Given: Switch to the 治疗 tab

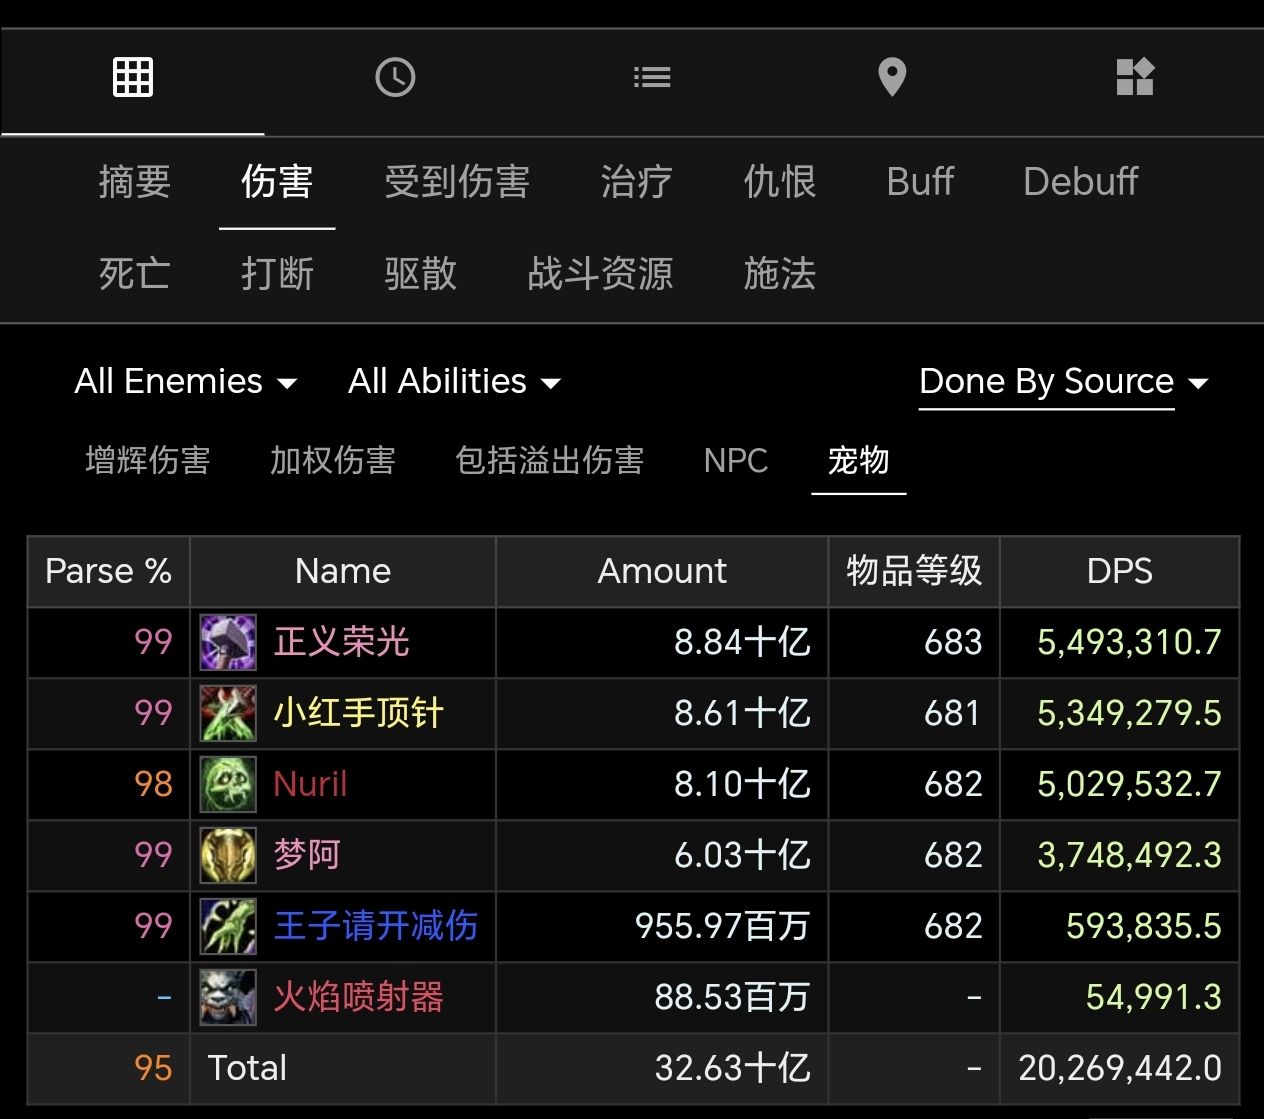Looking at the screenshot, I should (635, 182).
